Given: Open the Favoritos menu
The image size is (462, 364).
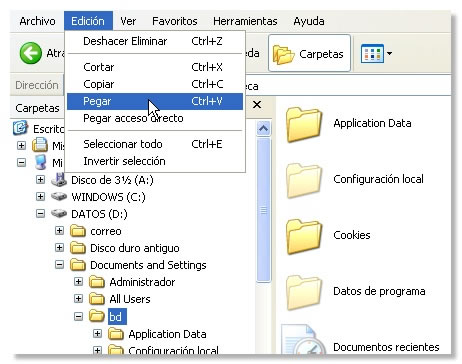Looking at the screenshot, I should (x=175, y=21).
